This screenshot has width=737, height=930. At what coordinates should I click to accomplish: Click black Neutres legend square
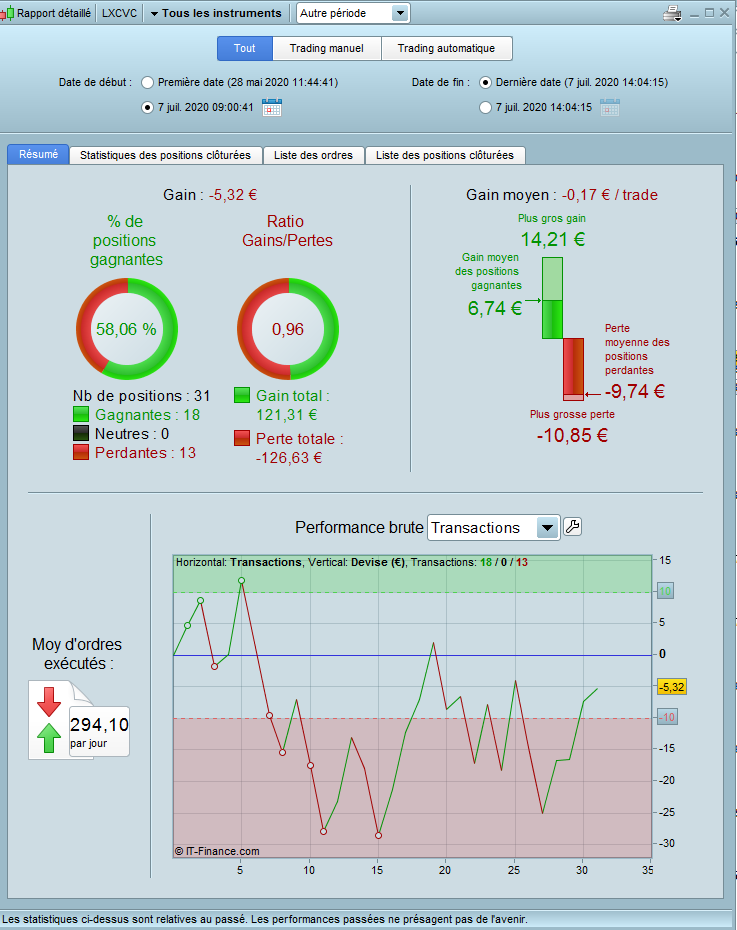[81, 433]
